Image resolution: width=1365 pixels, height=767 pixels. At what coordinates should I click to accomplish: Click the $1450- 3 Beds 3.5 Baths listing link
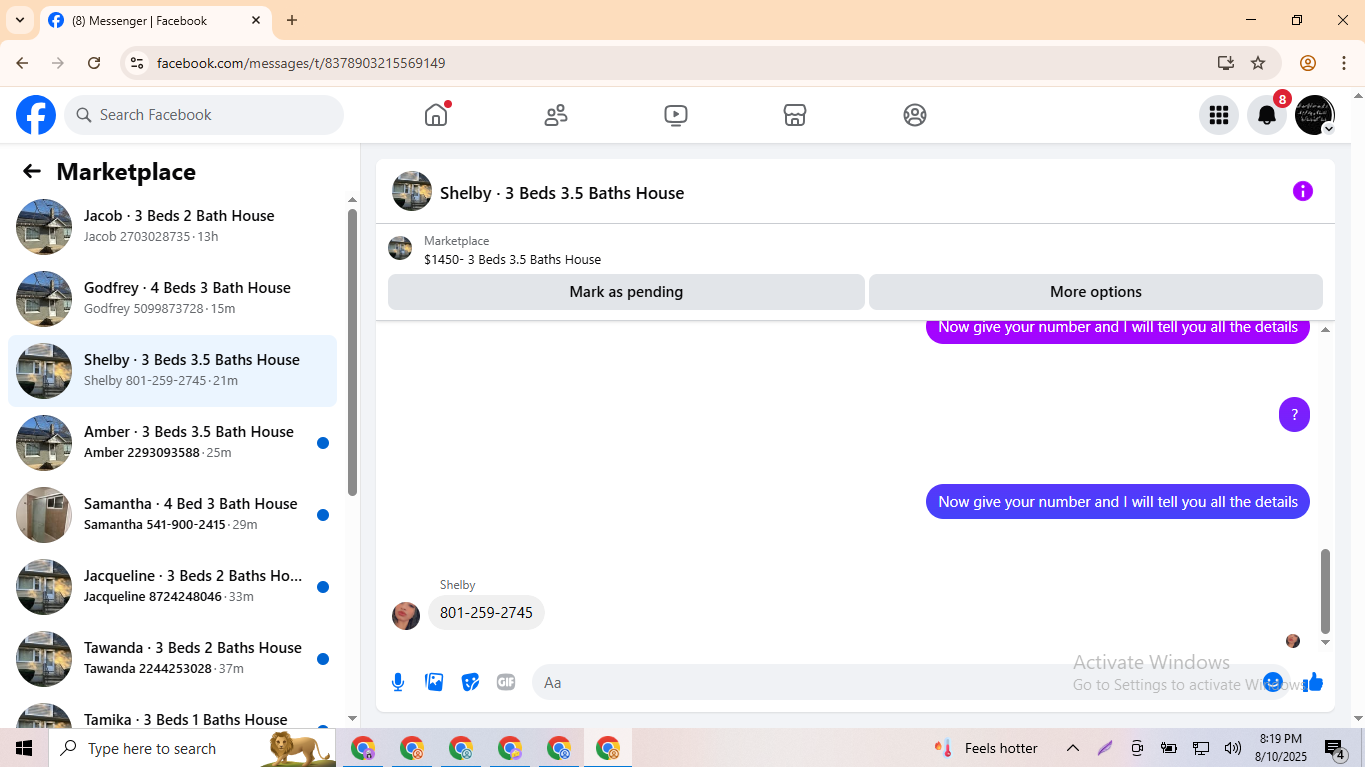click(512, 259)
